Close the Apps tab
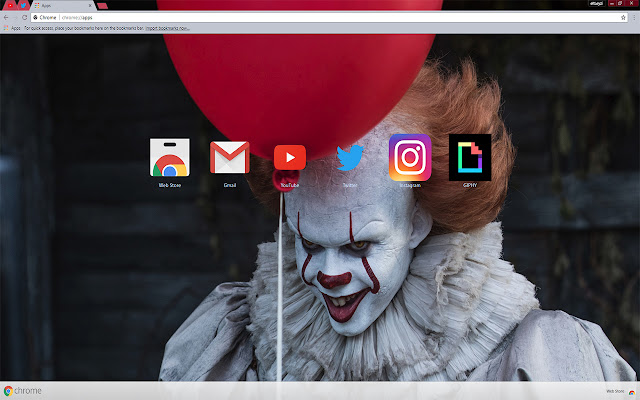This screenshot has width=640, height=400. 90,6
